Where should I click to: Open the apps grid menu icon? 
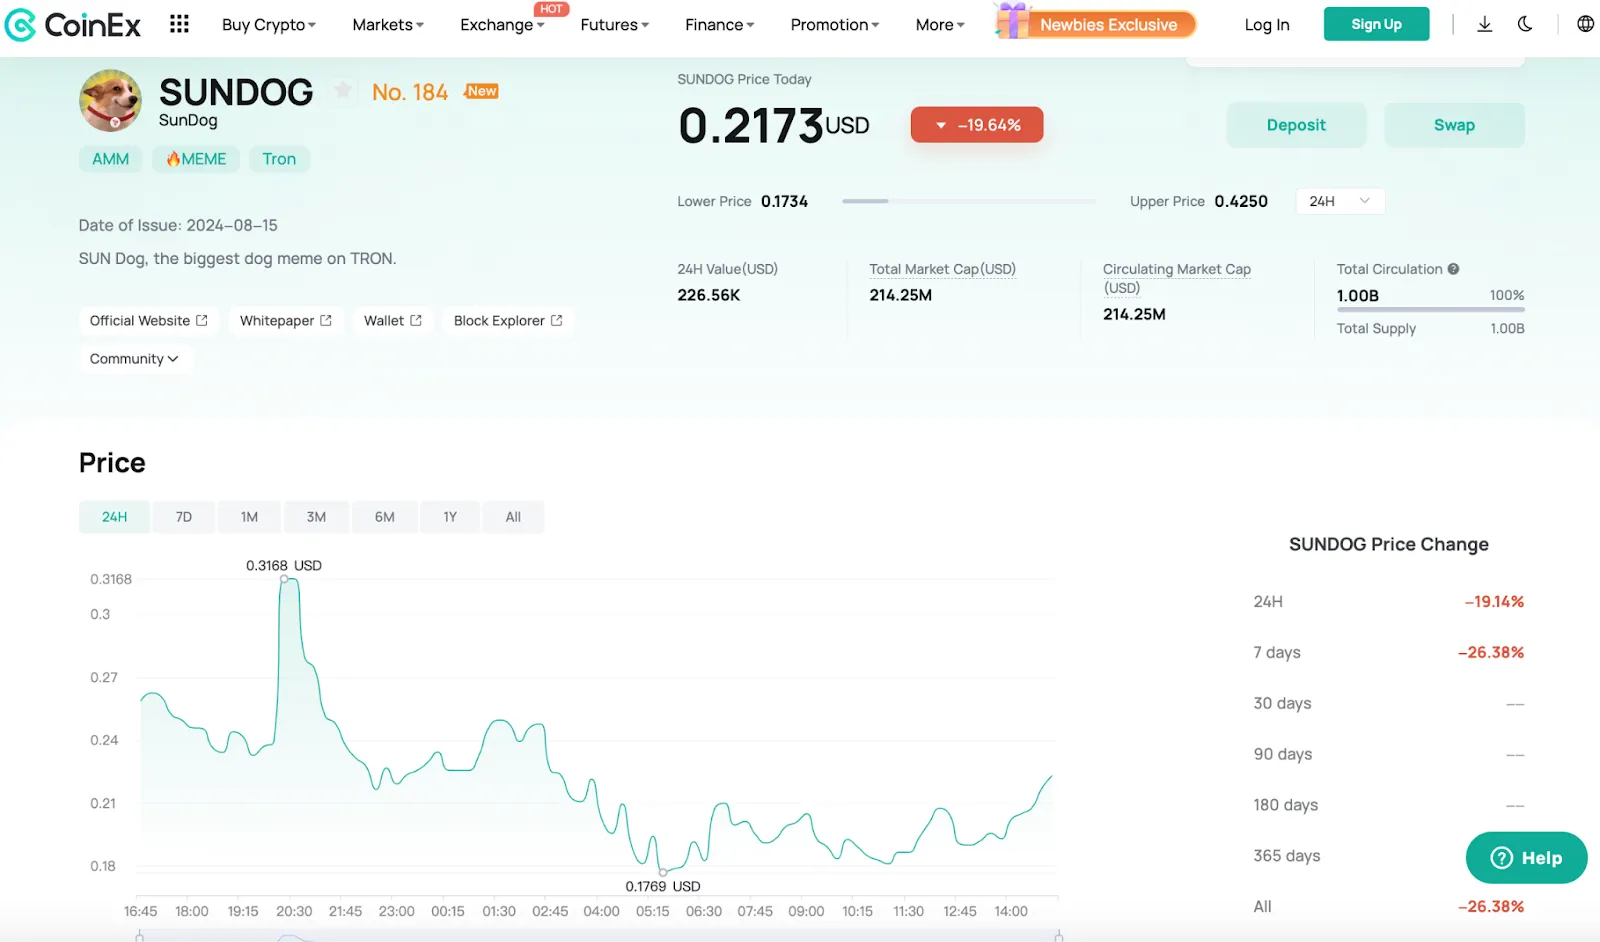pos(179,24)
